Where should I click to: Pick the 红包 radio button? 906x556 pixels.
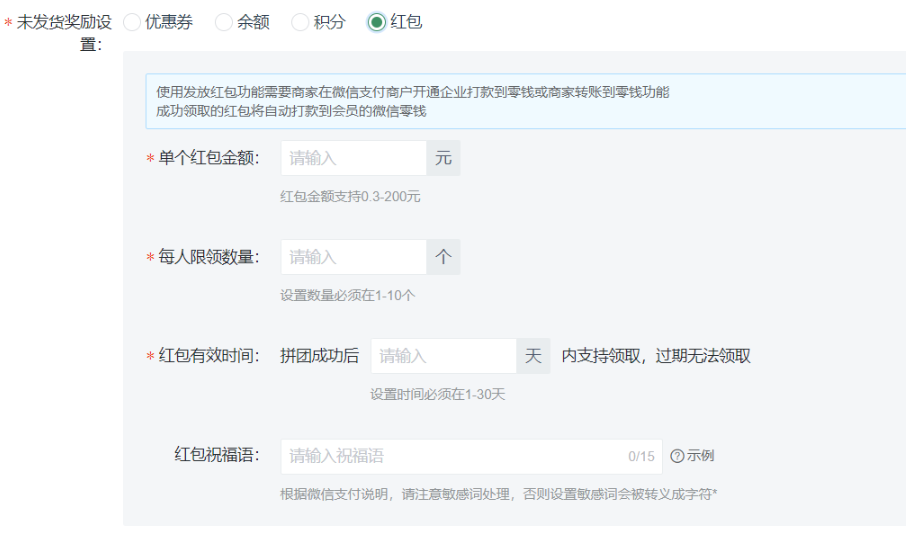377,22
